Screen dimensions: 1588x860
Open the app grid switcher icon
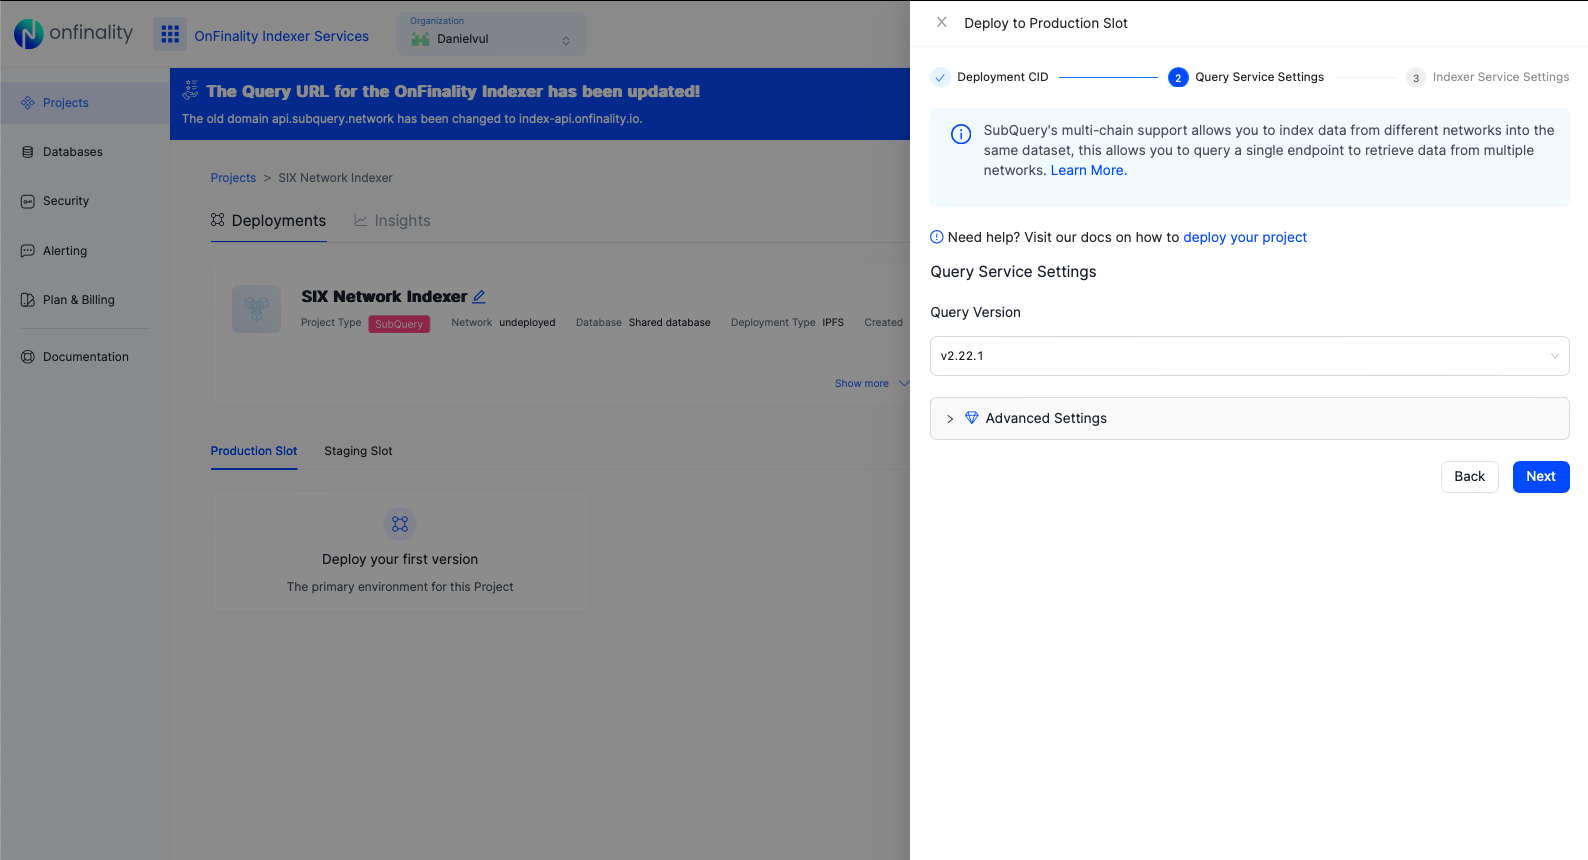170,35
